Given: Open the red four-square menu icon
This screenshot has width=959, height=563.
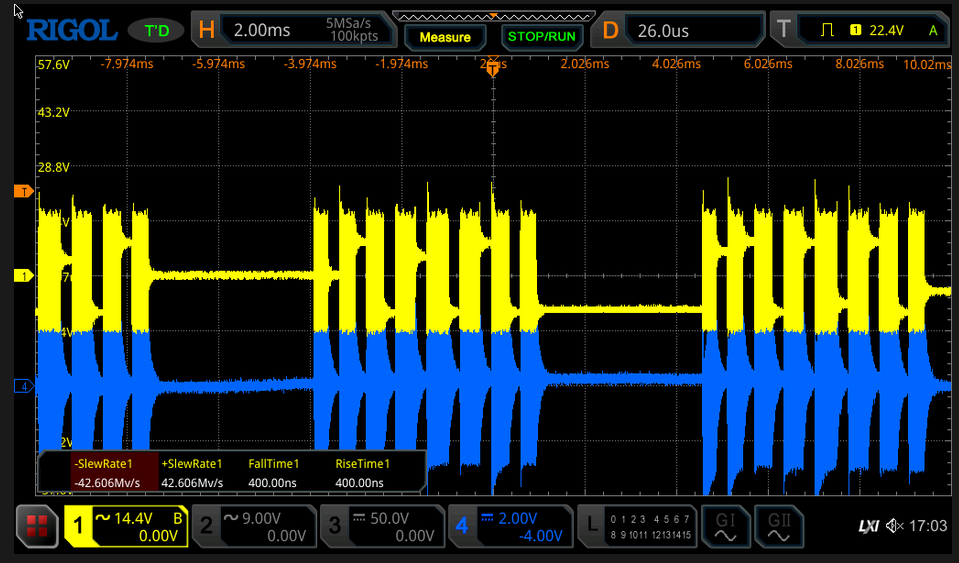Looking at the screenshot, I should point(37,526).
